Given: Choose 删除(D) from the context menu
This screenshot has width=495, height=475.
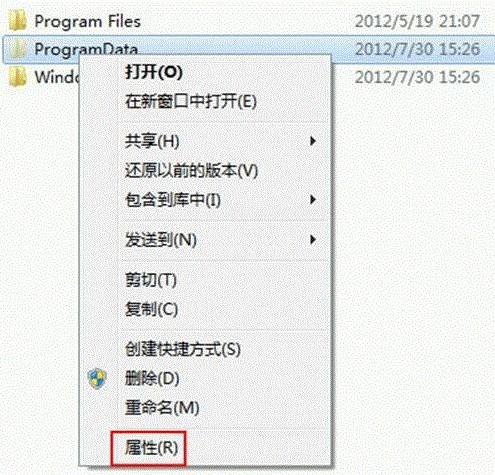Looking at the screenshot, I should pos(152,378).
